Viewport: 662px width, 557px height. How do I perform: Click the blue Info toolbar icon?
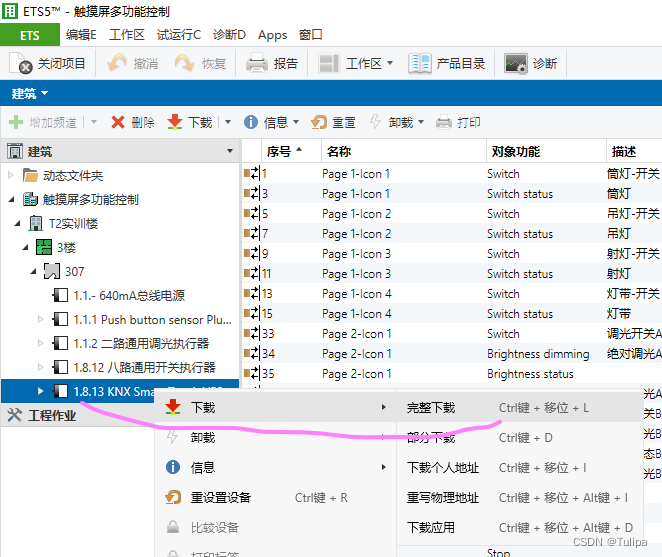(251, 122)
